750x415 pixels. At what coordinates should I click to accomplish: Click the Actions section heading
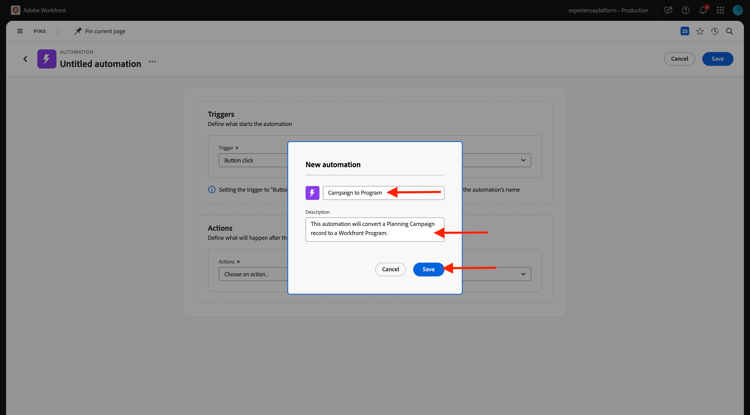pyautogui.click(x=220, y=228)
